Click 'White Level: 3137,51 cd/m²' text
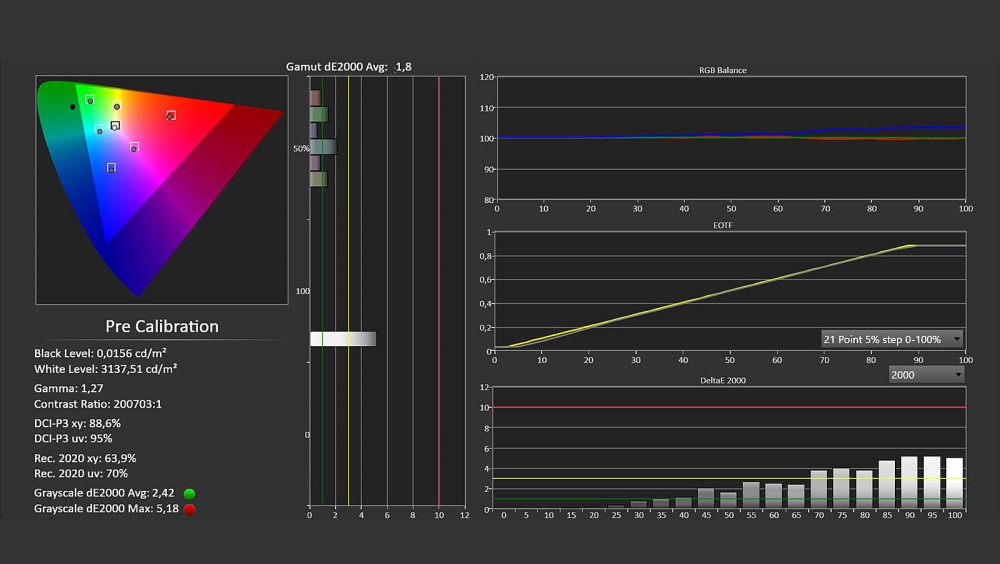 tap(105, 369)
